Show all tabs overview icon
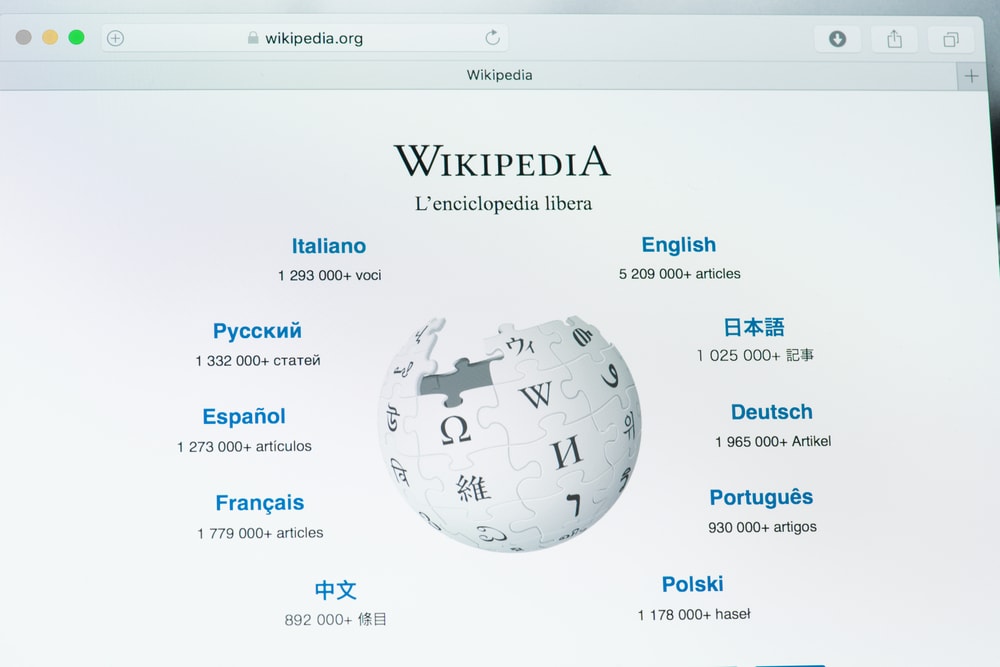The height and width of the screenshot is (667, 1000). (x=950, y=40)
